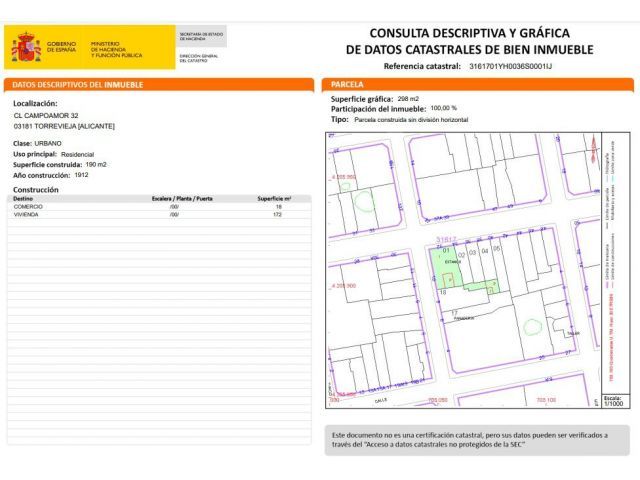Click the 'Gobierno de España' text

(x=61, y=47)
